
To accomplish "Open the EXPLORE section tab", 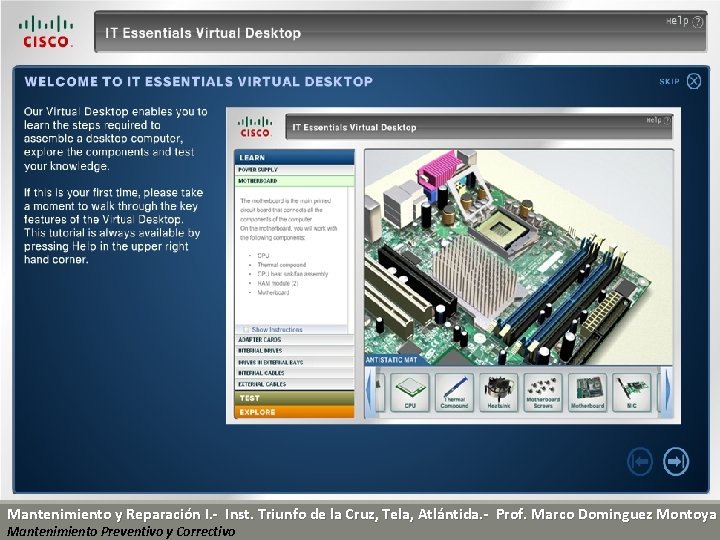I will point(294,412).
